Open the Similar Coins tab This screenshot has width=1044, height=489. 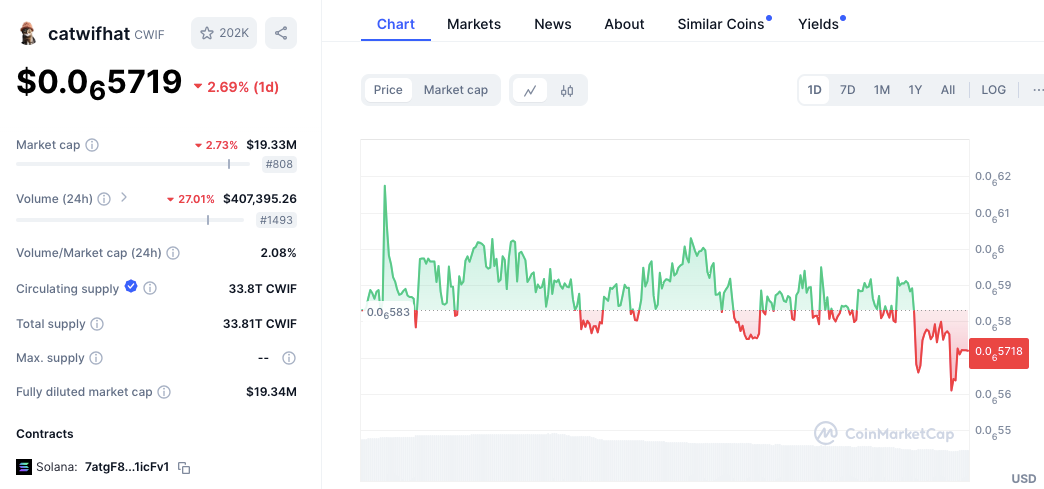point(721,25)
